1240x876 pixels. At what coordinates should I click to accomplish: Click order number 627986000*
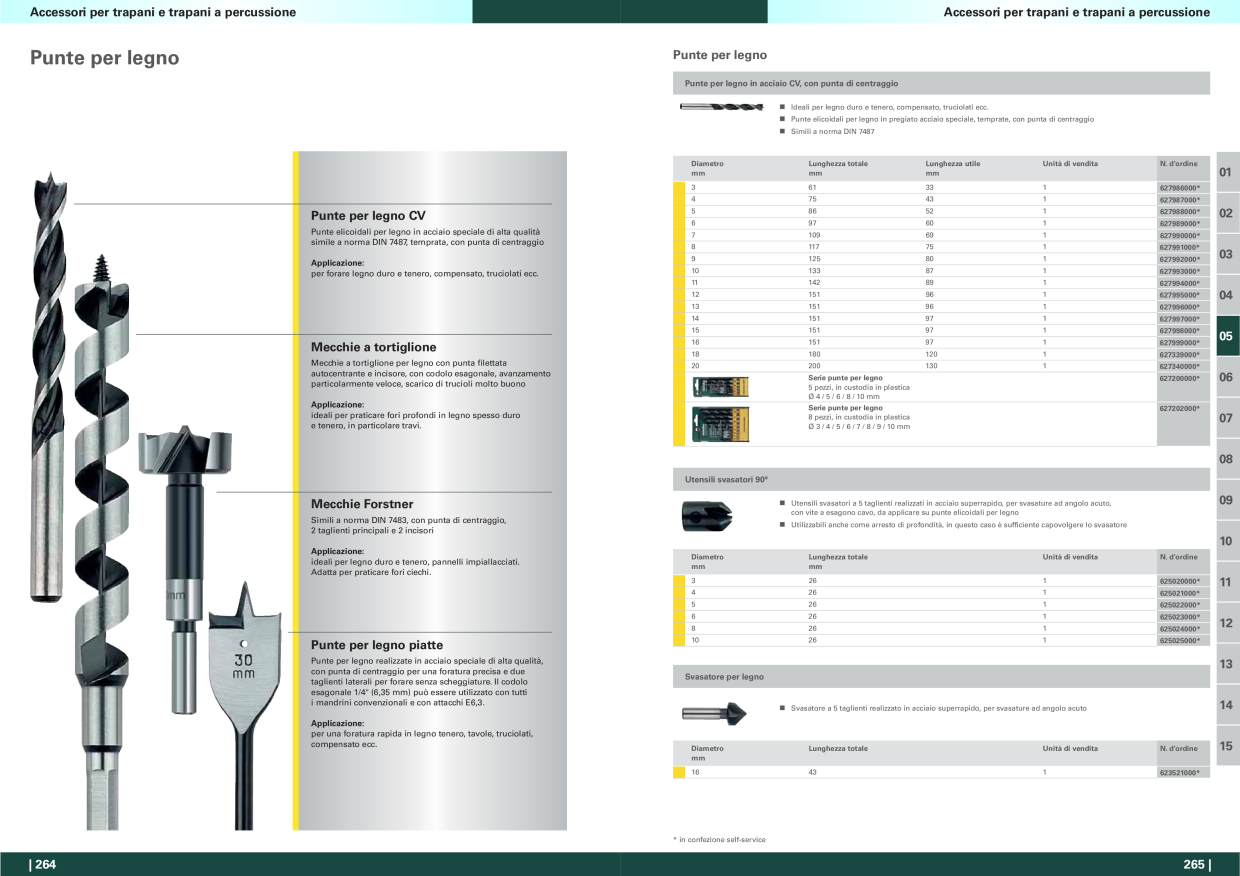pos(1179,188)
